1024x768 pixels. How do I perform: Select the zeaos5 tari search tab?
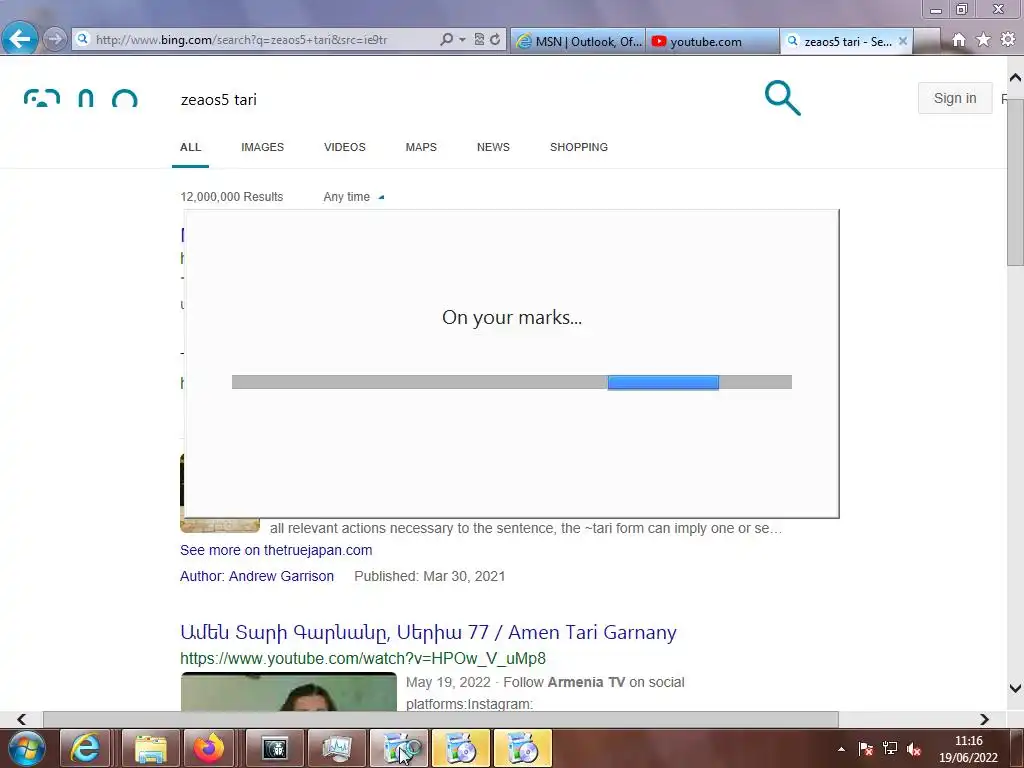(x=840, y=41)
